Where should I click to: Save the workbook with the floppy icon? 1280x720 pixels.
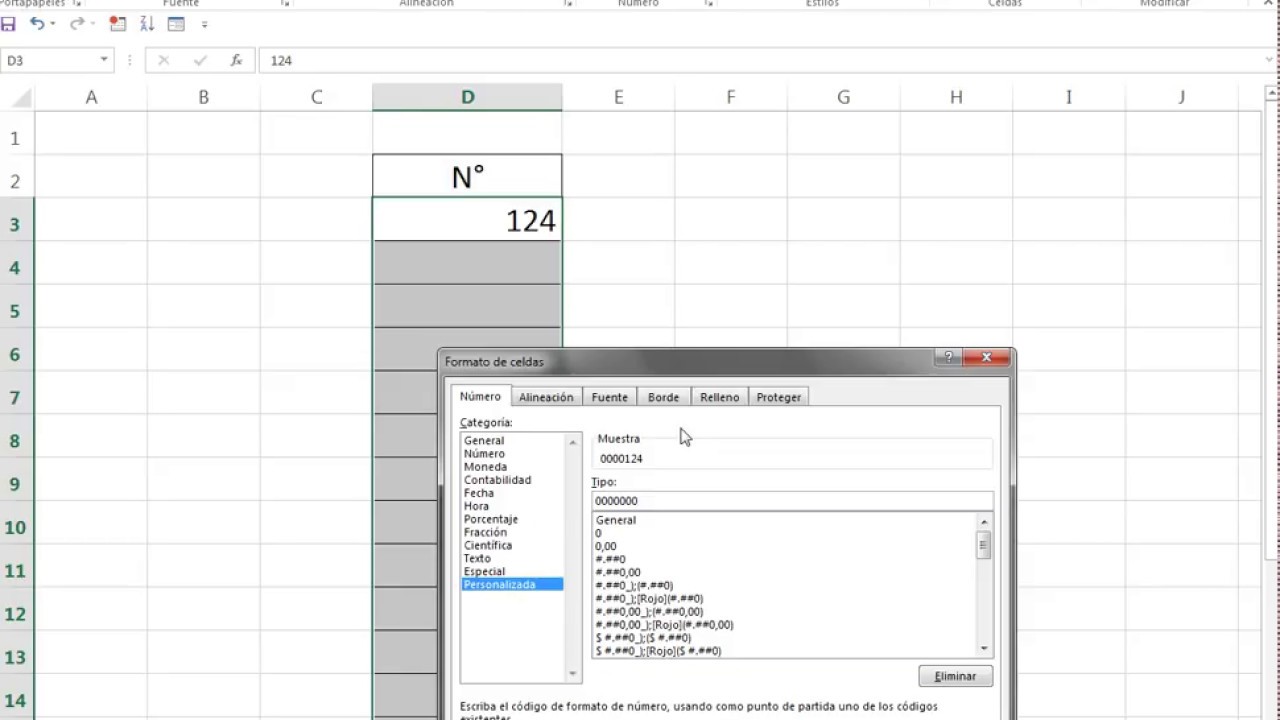(9, 24)
